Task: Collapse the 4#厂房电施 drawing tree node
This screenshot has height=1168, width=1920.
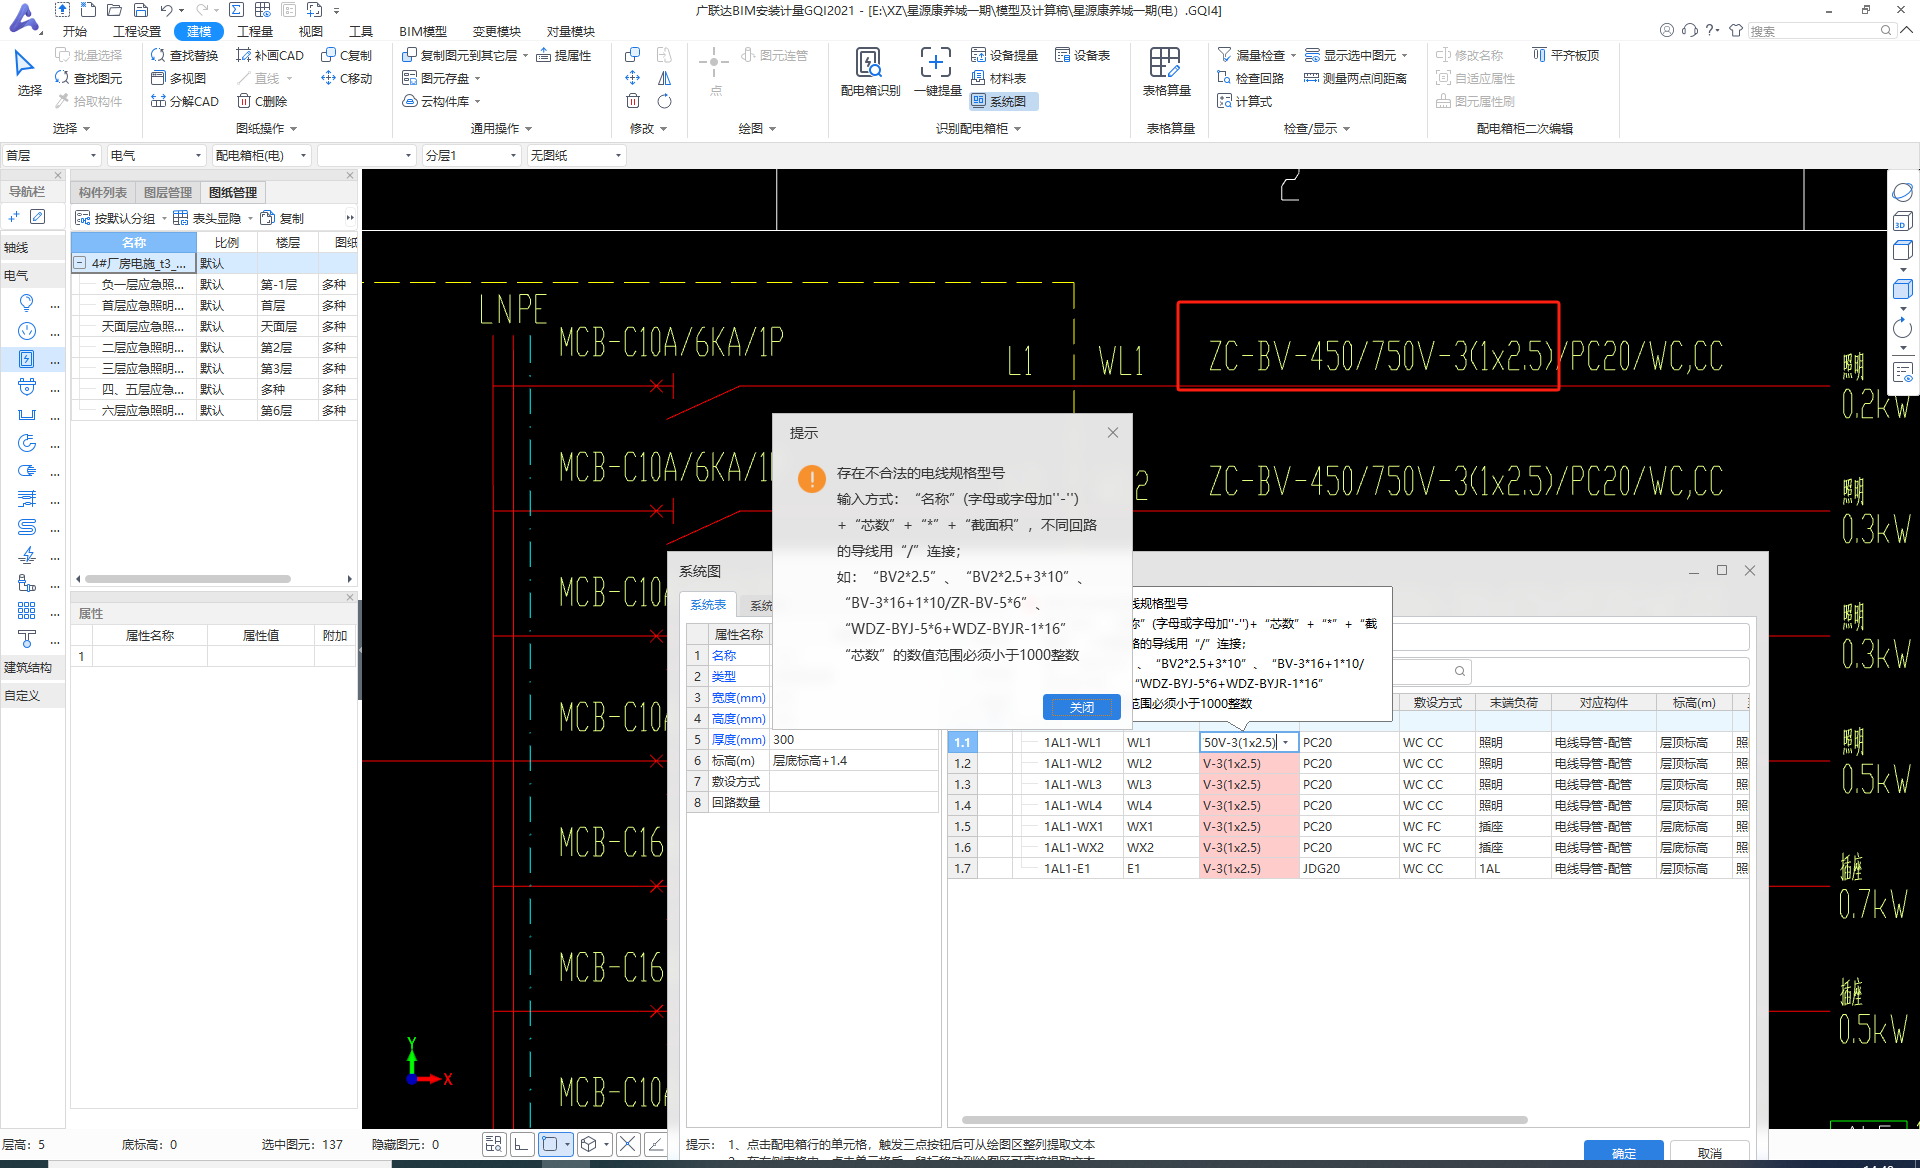Action: 79,263
